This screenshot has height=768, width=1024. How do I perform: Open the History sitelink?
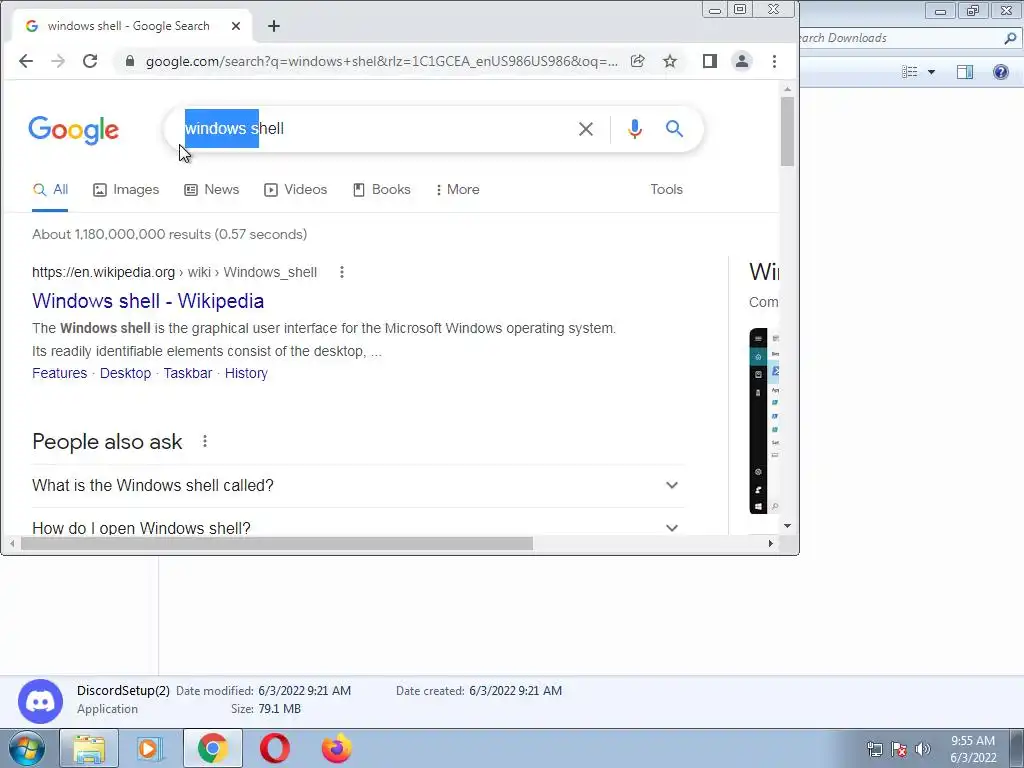(246, 374)
